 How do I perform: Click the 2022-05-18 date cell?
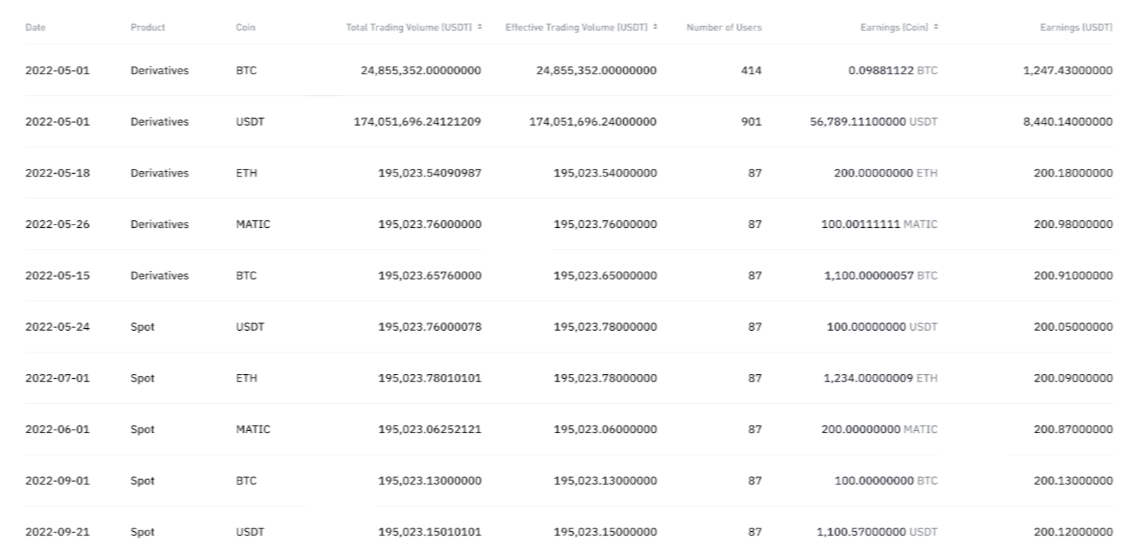pyautogui.click(x=57, y=173)
